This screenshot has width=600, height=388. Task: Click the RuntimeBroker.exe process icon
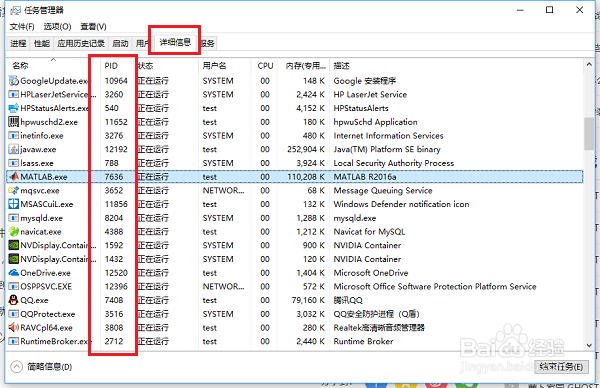pos(13,341)
